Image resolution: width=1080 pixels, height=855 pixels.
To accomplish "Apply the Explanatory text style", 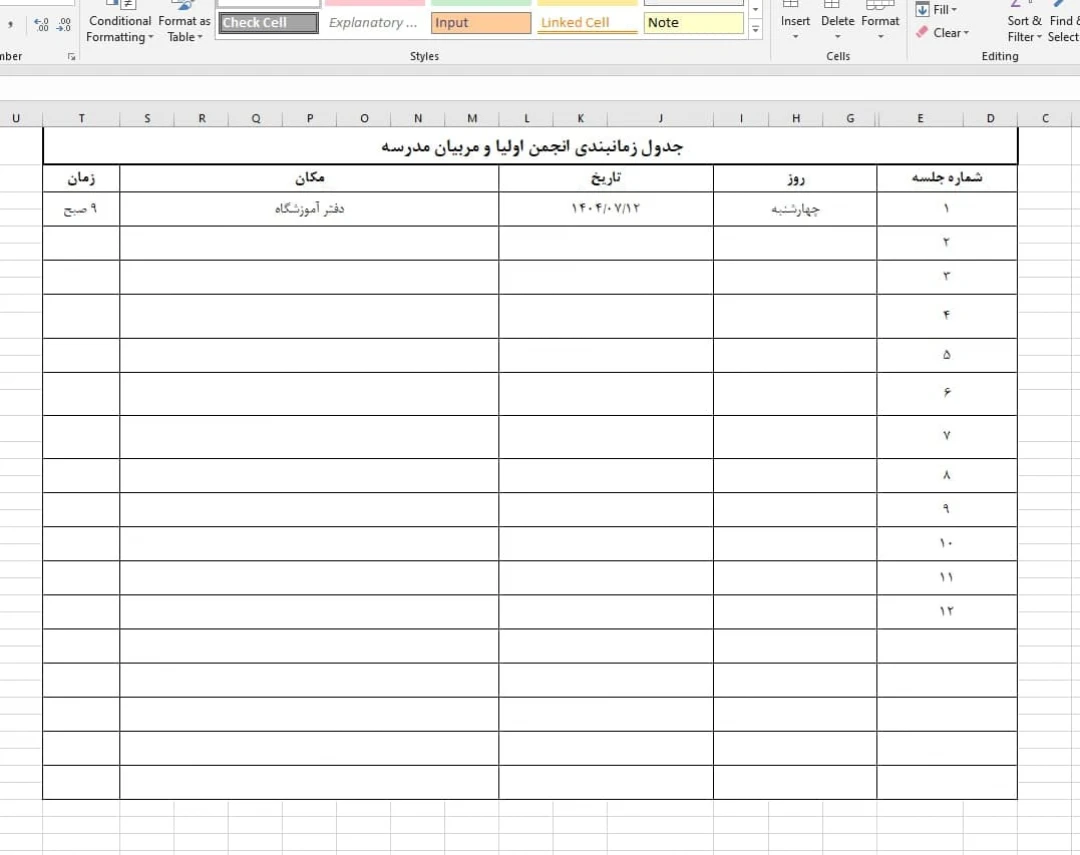I will pyautogui.click(x=374, y=23).
